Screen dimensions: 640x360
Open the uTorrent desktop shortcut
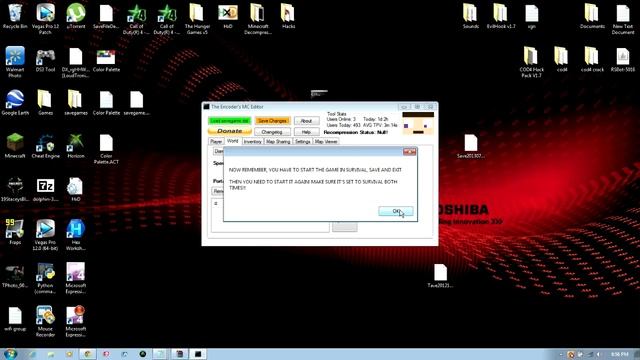(76, 17)
